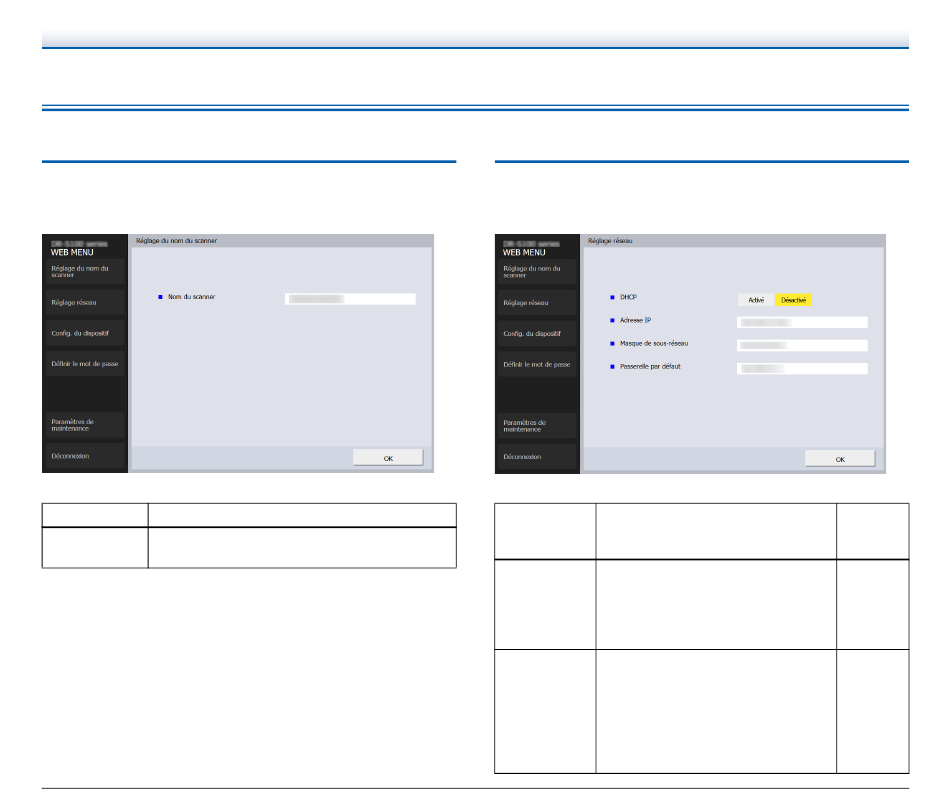Viewport: 950px width, 806px height.
Task: Confirm scanner name with the OK button
Action: [388, 458]
